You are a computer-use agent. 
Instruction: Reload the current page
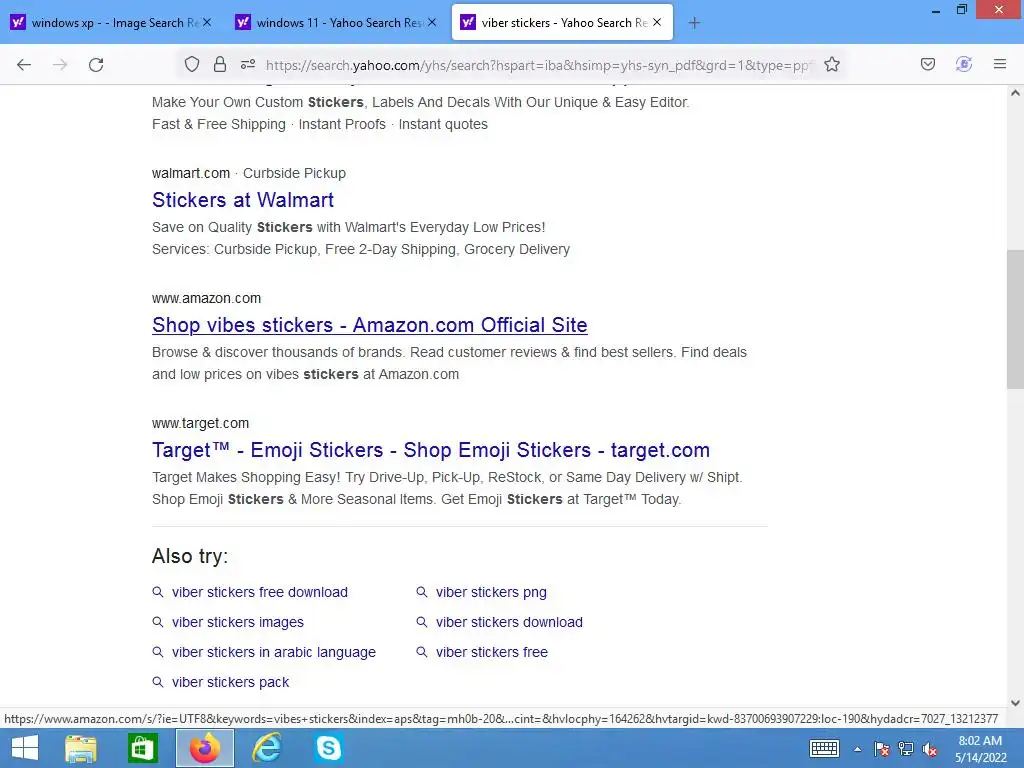coord(96,65)
